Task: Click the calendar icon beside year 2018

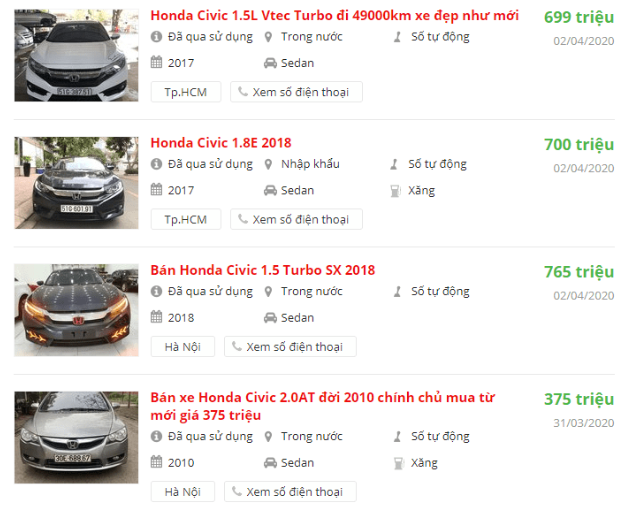Action: 156,317
